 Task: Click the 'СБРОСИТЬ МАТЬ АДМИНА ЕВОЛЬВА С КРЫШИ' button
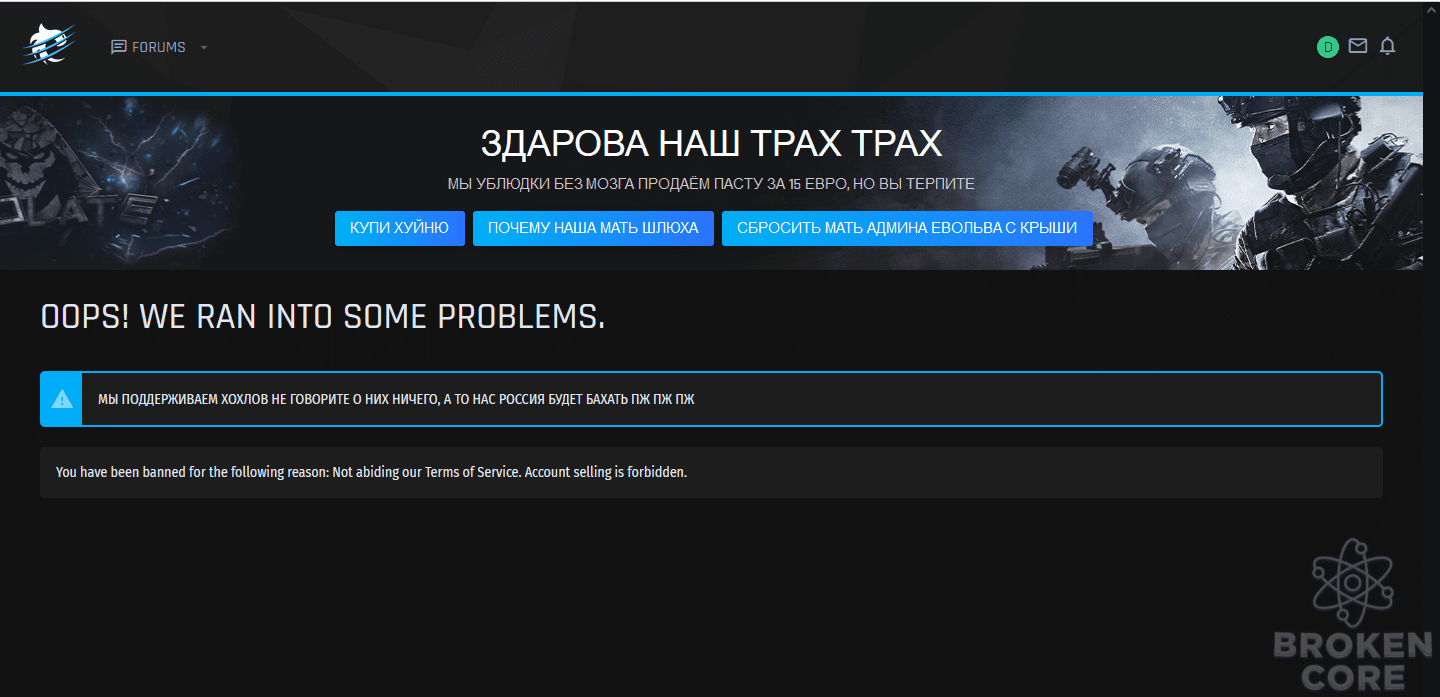pyautogui.click(x=907, y=228)
